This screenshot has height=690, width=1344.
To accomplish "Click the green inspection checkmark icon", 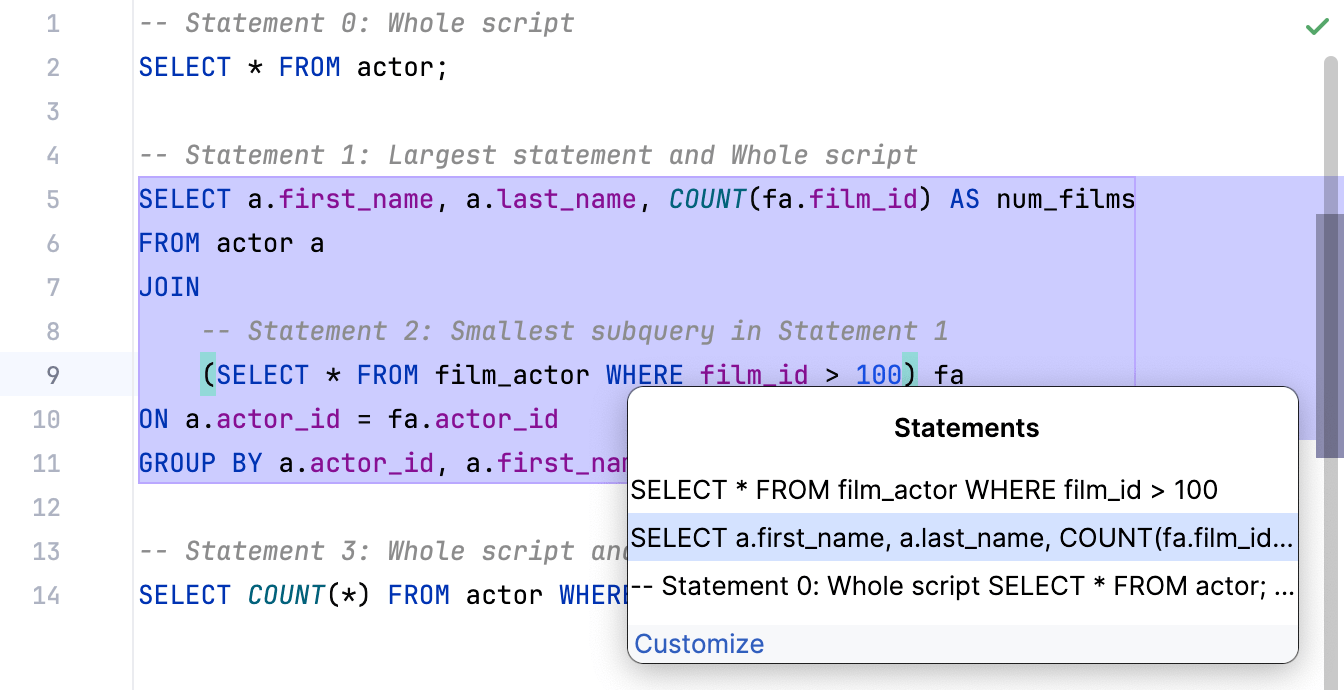I will [1317, 27].
